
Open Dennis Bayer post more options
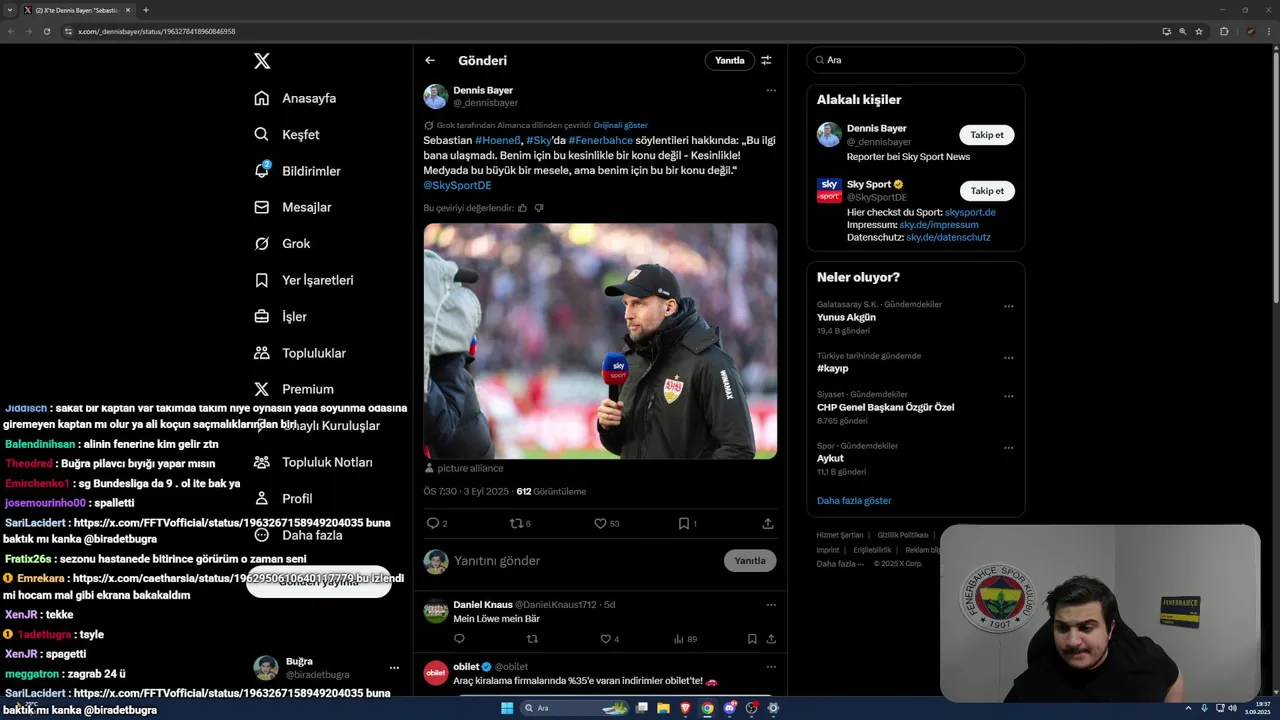tap(771, 90)
